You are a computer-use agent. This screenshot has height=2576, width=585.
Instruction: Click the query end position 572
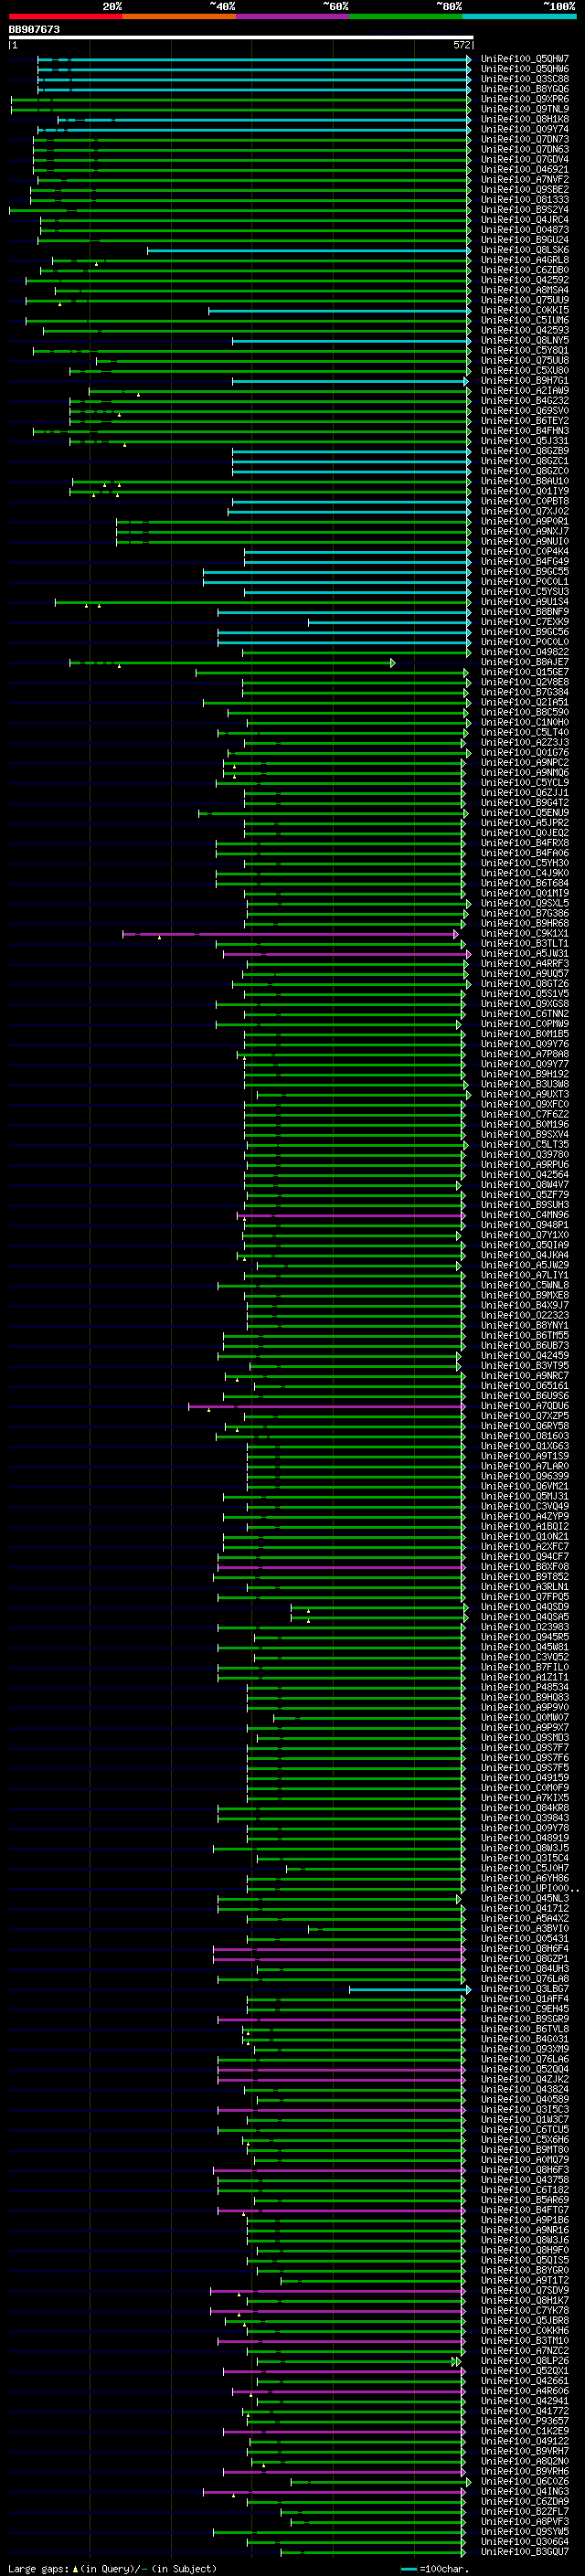[462, 45]
